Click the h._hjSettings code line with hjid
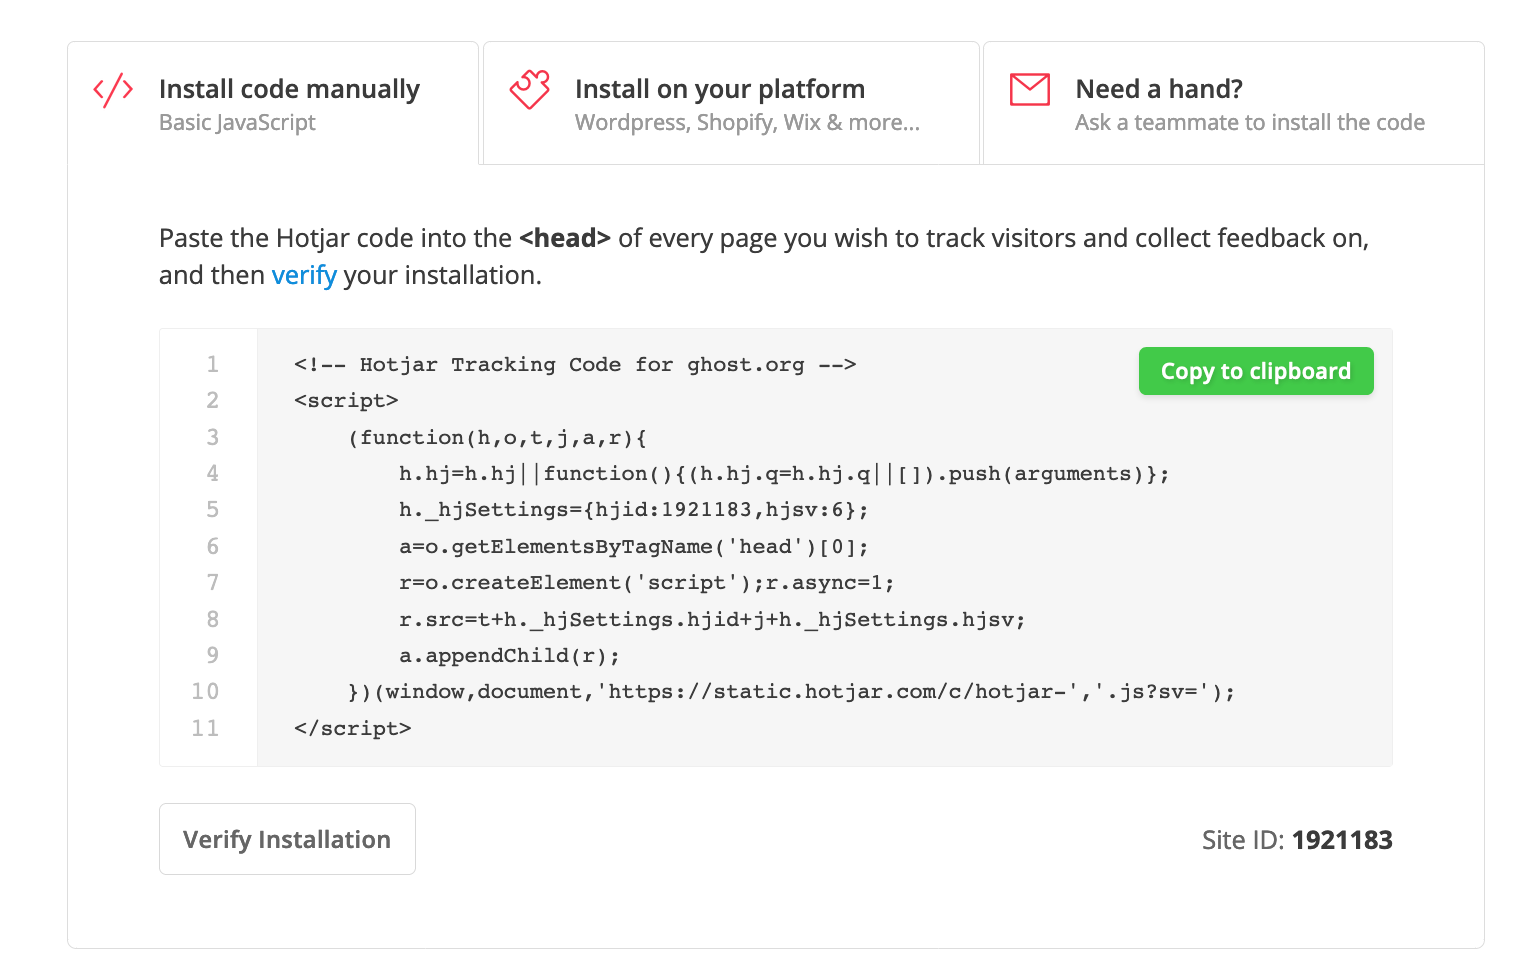Screen dimensions: 1522x974 click(633, 510)
